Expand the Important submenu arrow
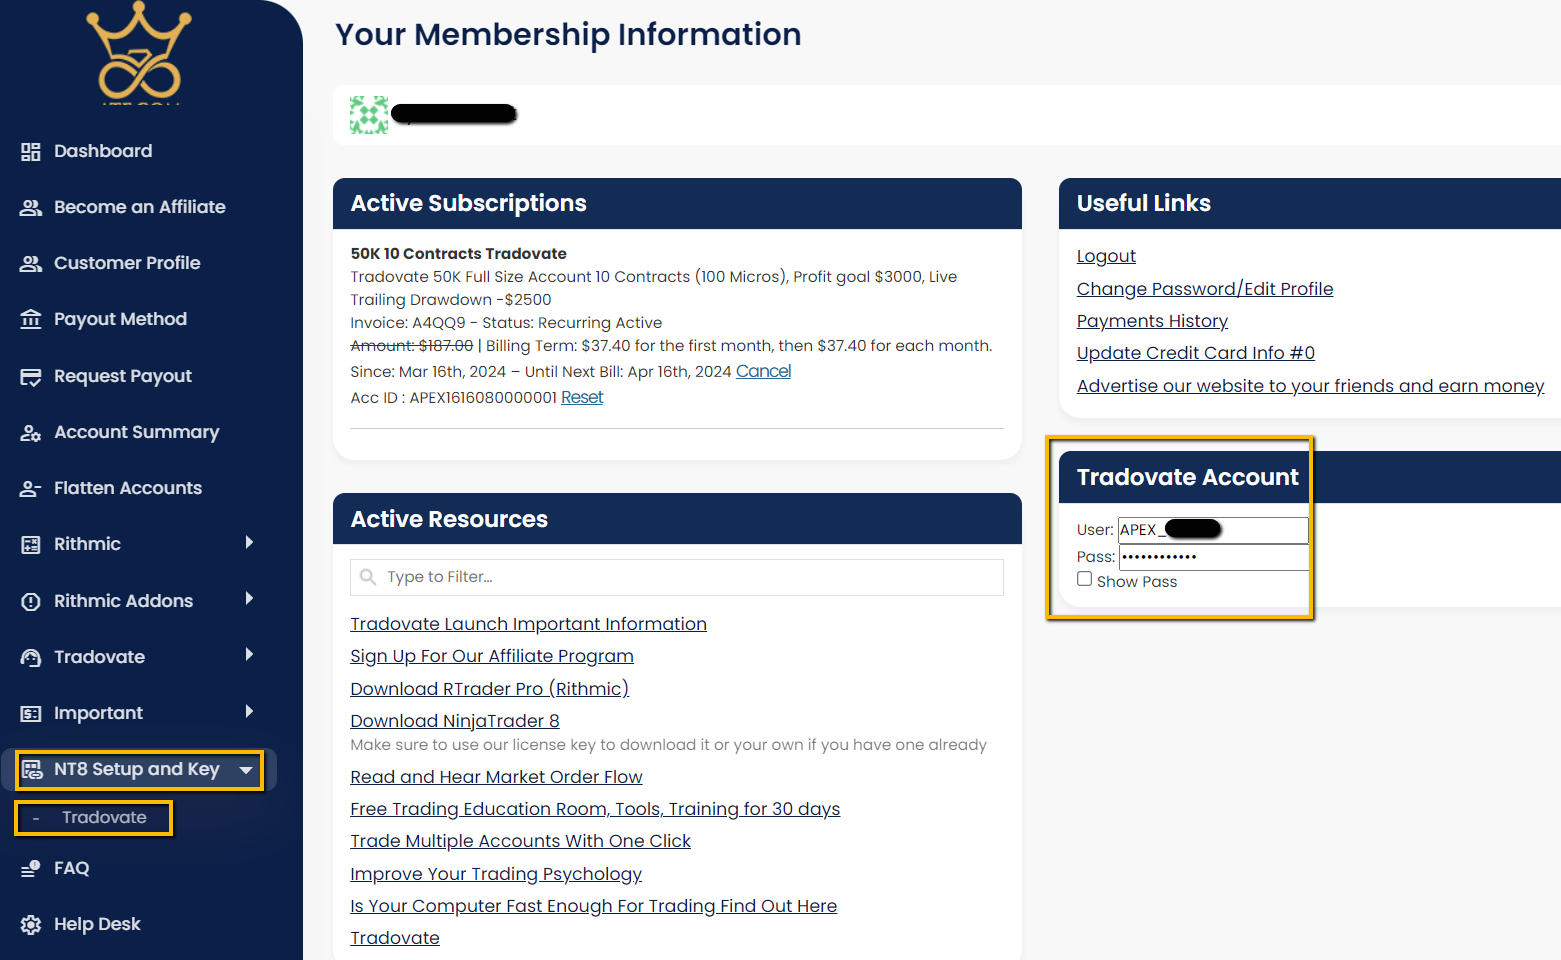The width and height of the screenshot is (1561, 960). [x=249, y=711]
